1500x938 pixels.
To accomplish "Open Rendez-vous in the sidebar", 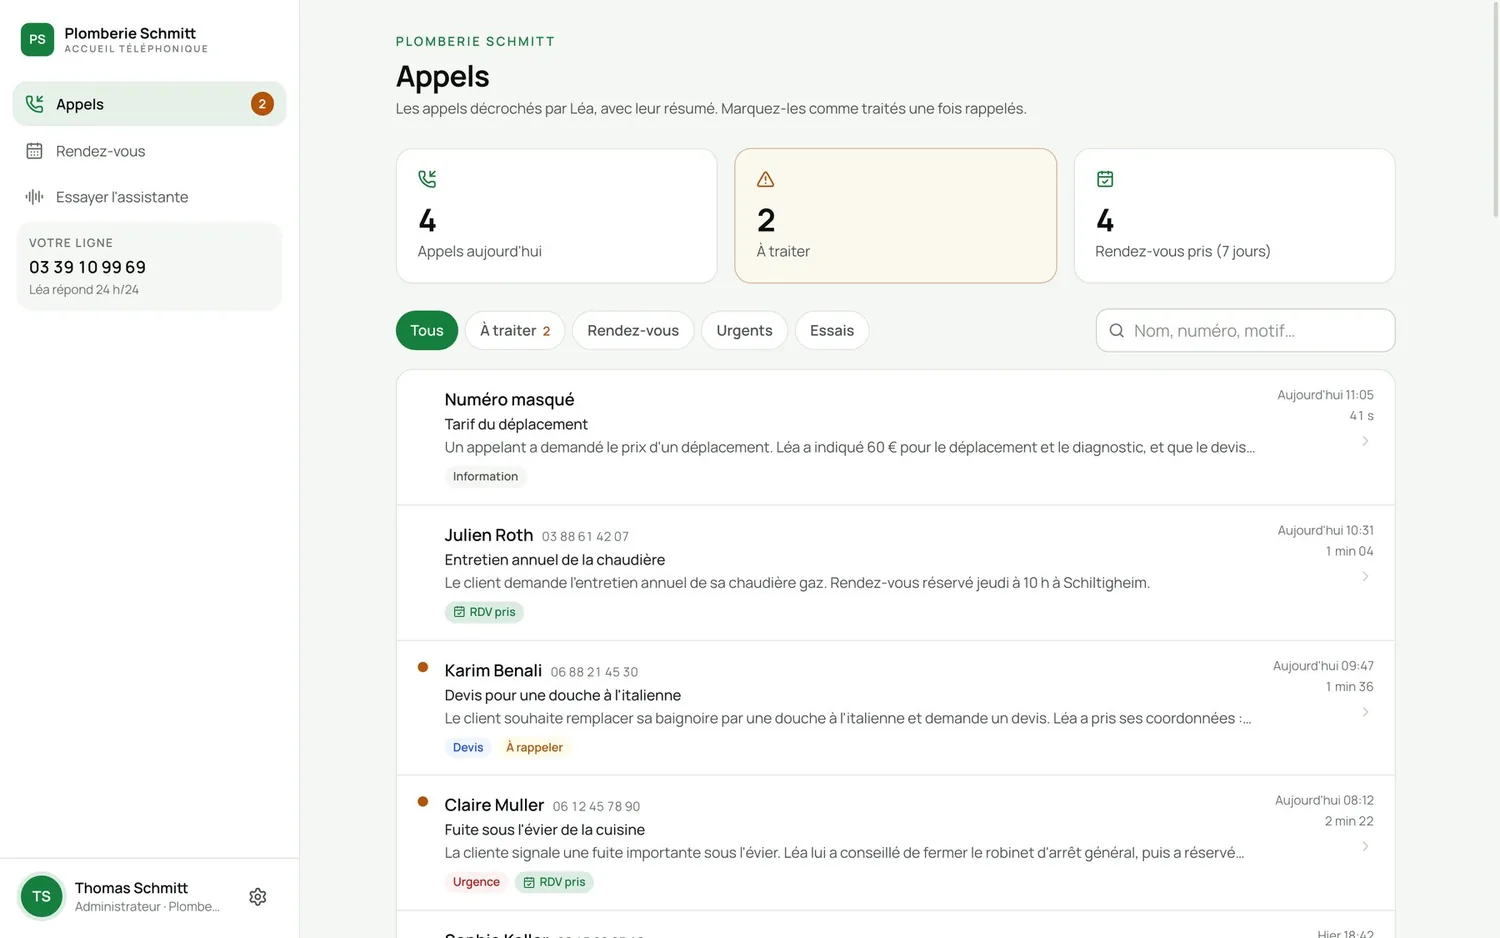I will point(149,151).
